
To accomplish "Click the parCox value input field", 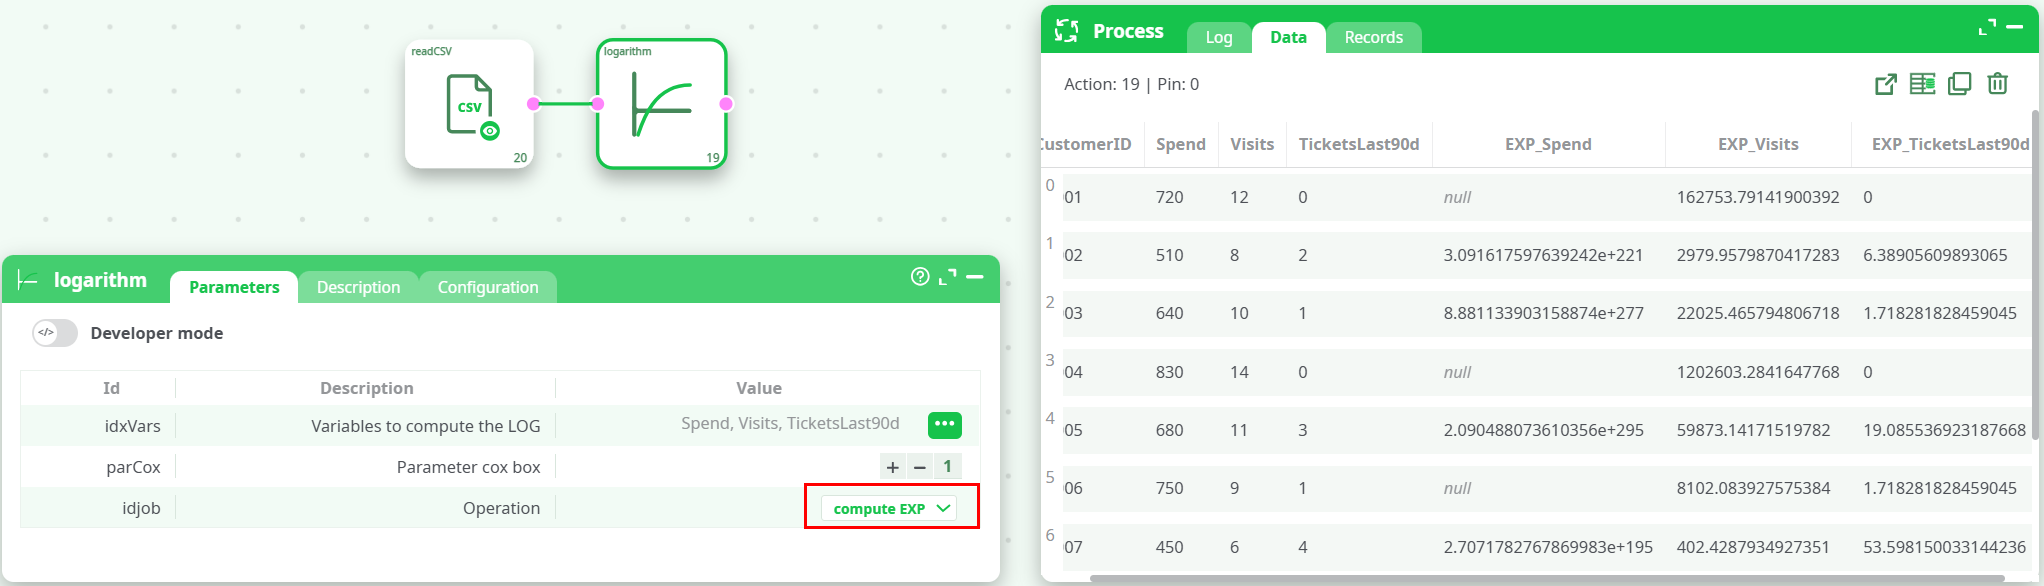I will (947, 466).
